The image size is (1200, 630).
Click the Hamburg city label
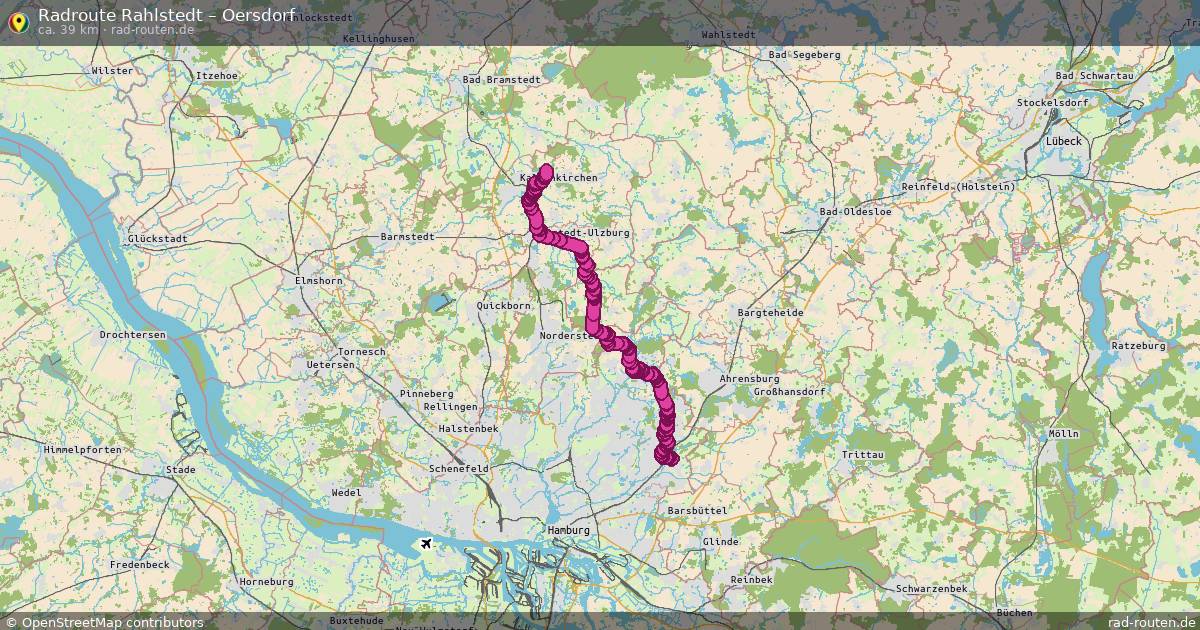point(569,530)
